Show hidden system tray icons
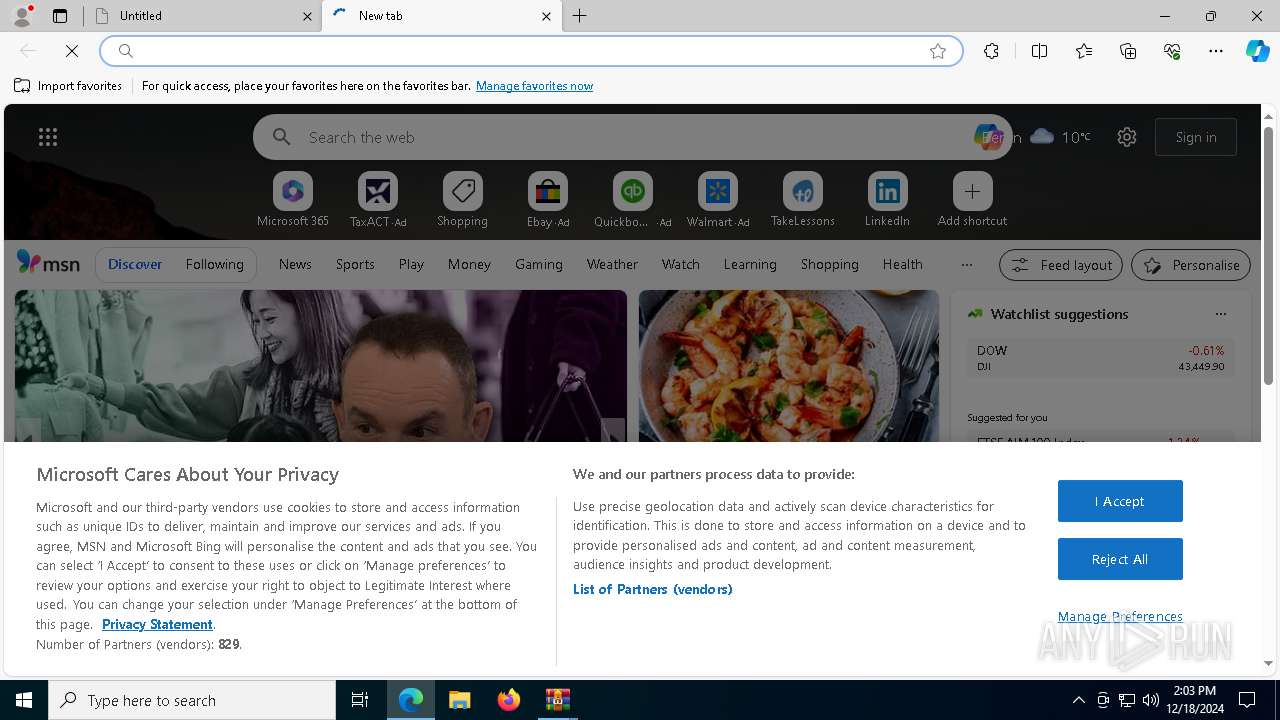 click(1078, 700)
